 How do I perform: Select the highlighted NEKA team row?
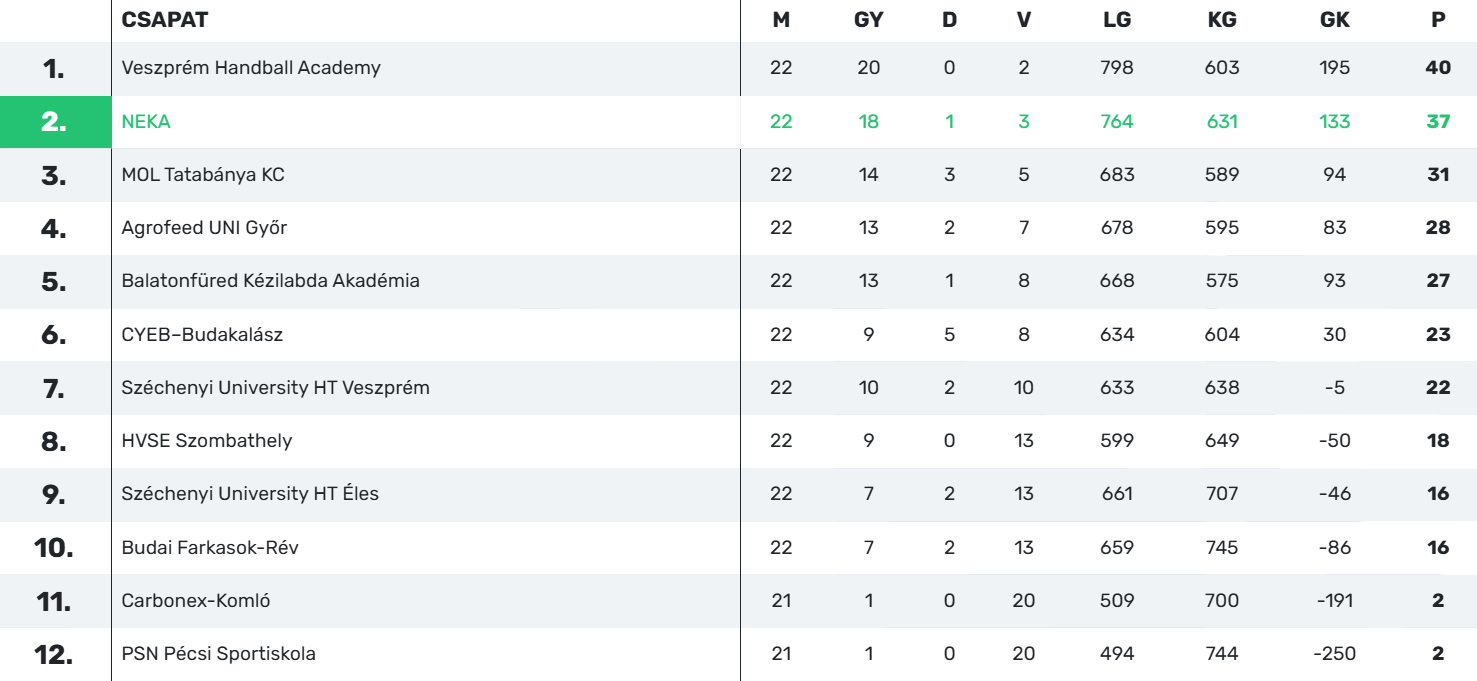[x=738, y=122]
